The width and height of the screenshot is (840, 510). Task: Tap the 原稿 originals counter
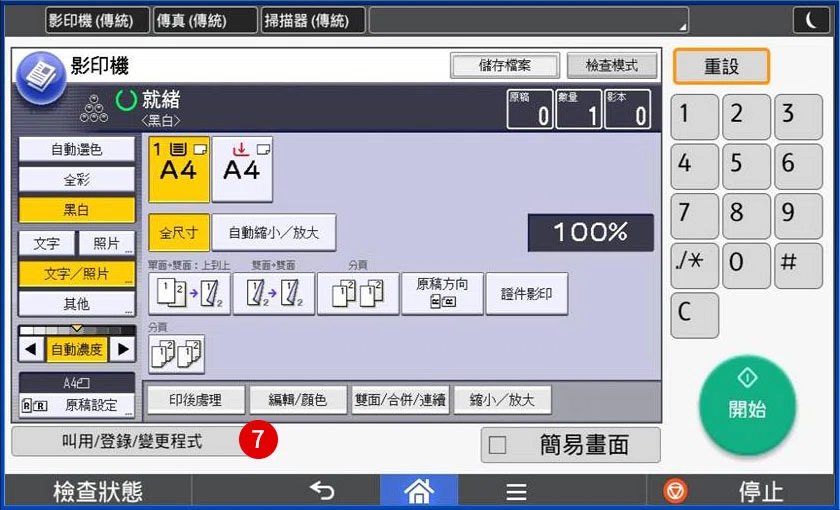pyautogui.click(x=530, y=109)
